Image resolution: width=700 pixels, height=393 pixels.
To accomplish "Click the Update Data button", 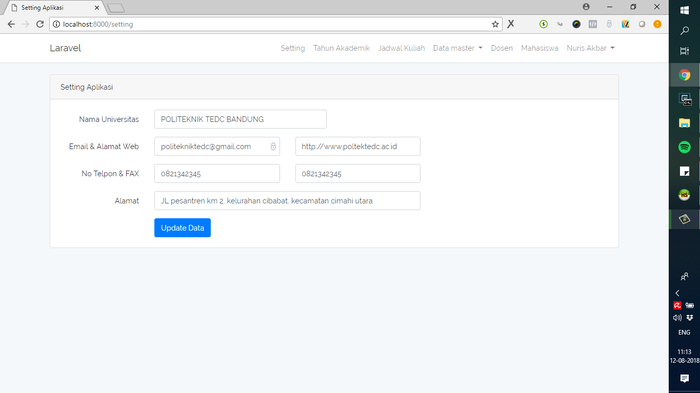I will [182, 228].
